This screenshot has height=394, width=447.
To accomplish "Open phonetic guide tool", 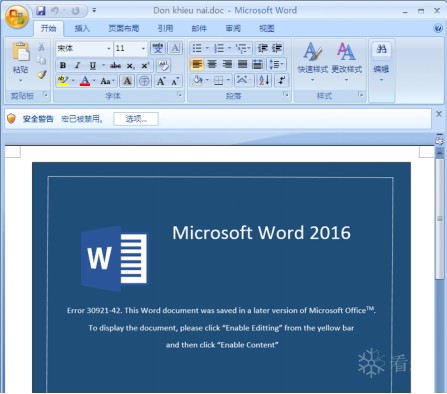I will click(158, 48).
